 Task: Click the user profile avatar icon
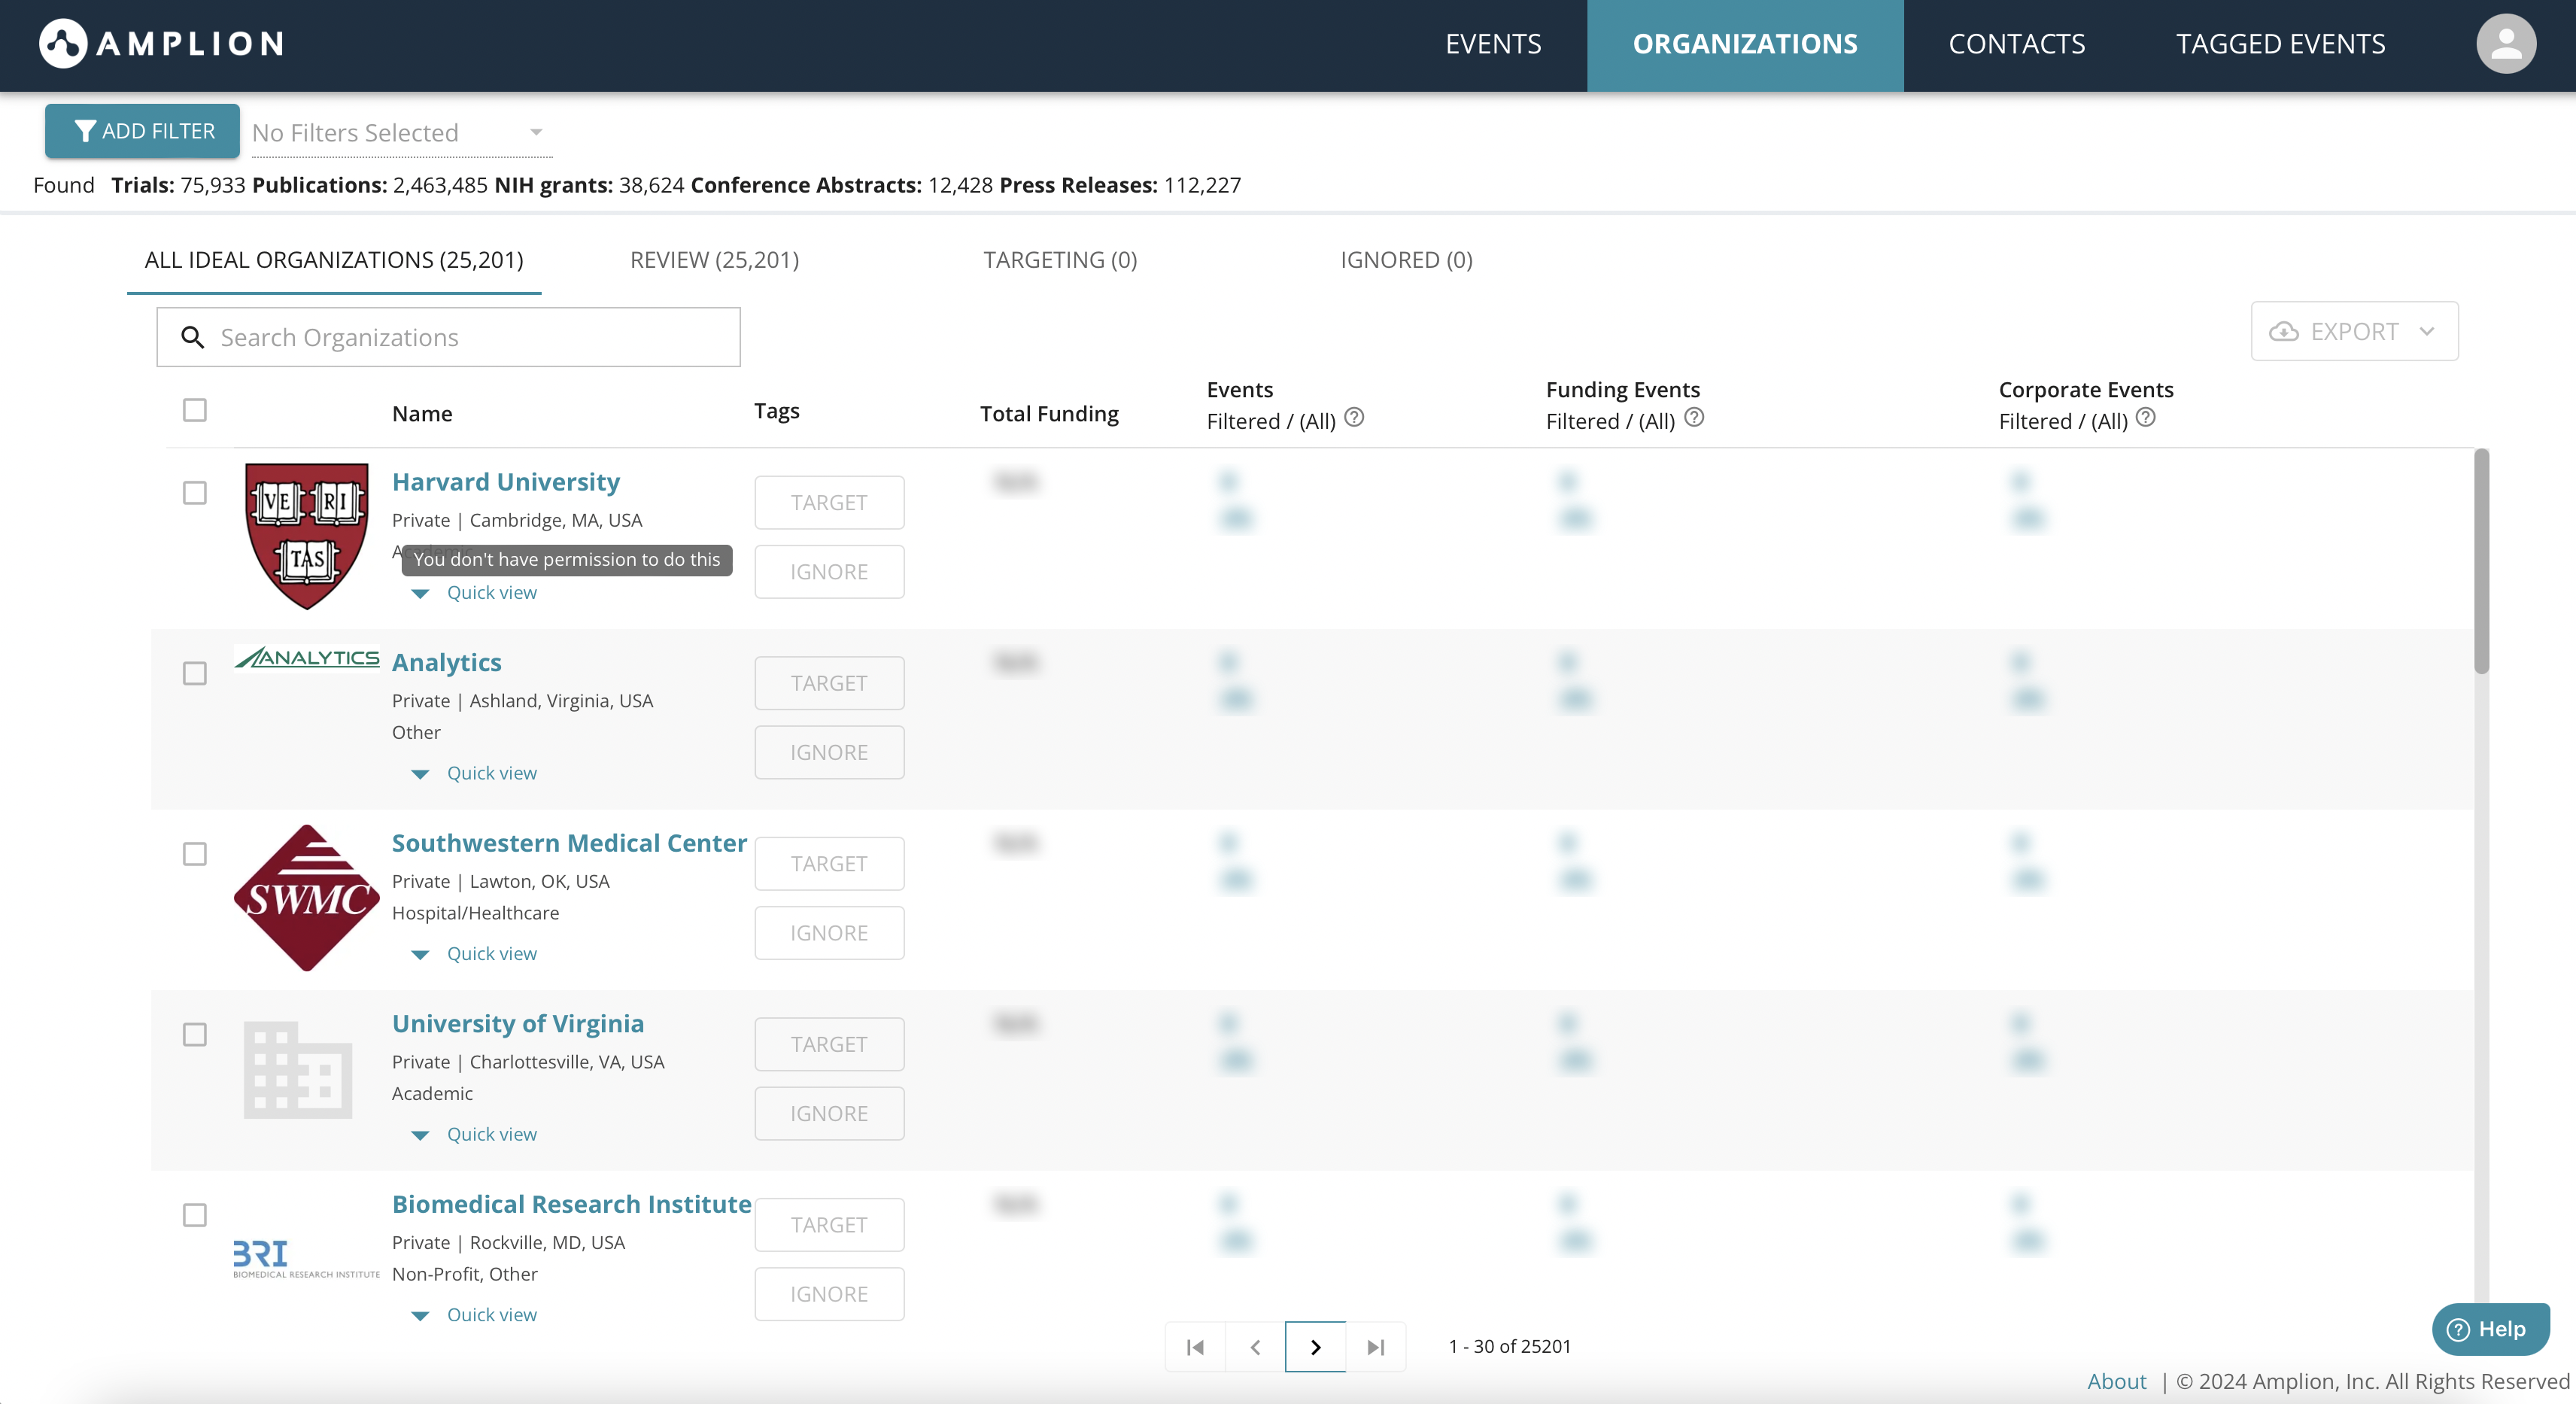point(2505,44)
